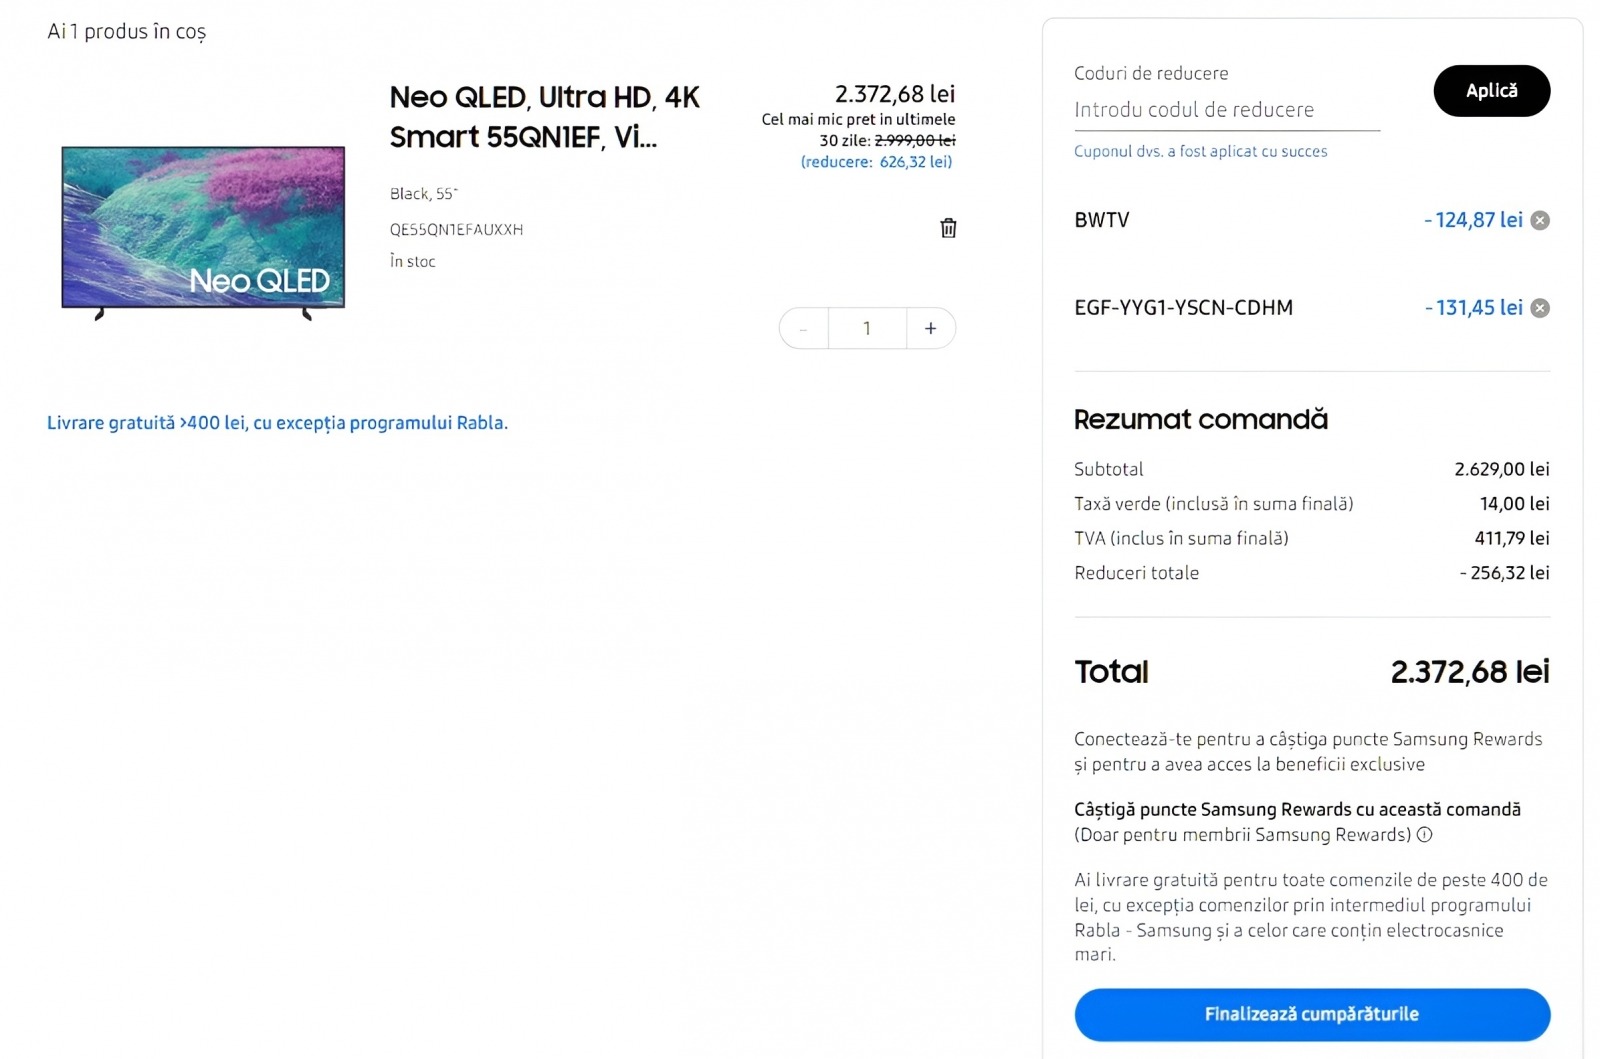Viewport: 1600px width, 1059px height.
Task: Click the strikethrough 2.999,00 lei price
Action: 914,141
